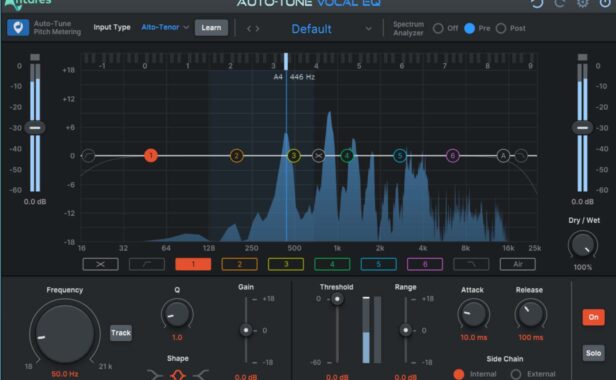Select the band 1 button below graph
This screenshot has height=380, width=616.
[x=193, y=264]
